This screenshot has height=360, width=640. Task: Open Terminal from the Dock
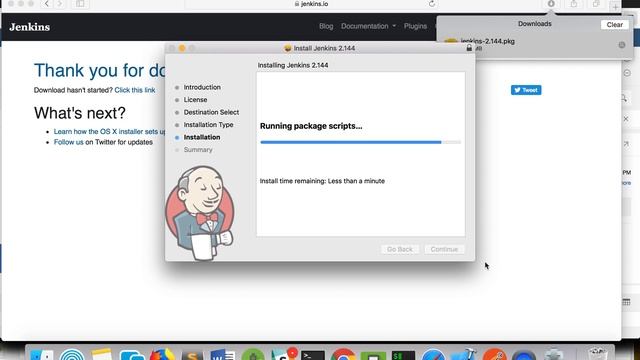pos(313,355)
